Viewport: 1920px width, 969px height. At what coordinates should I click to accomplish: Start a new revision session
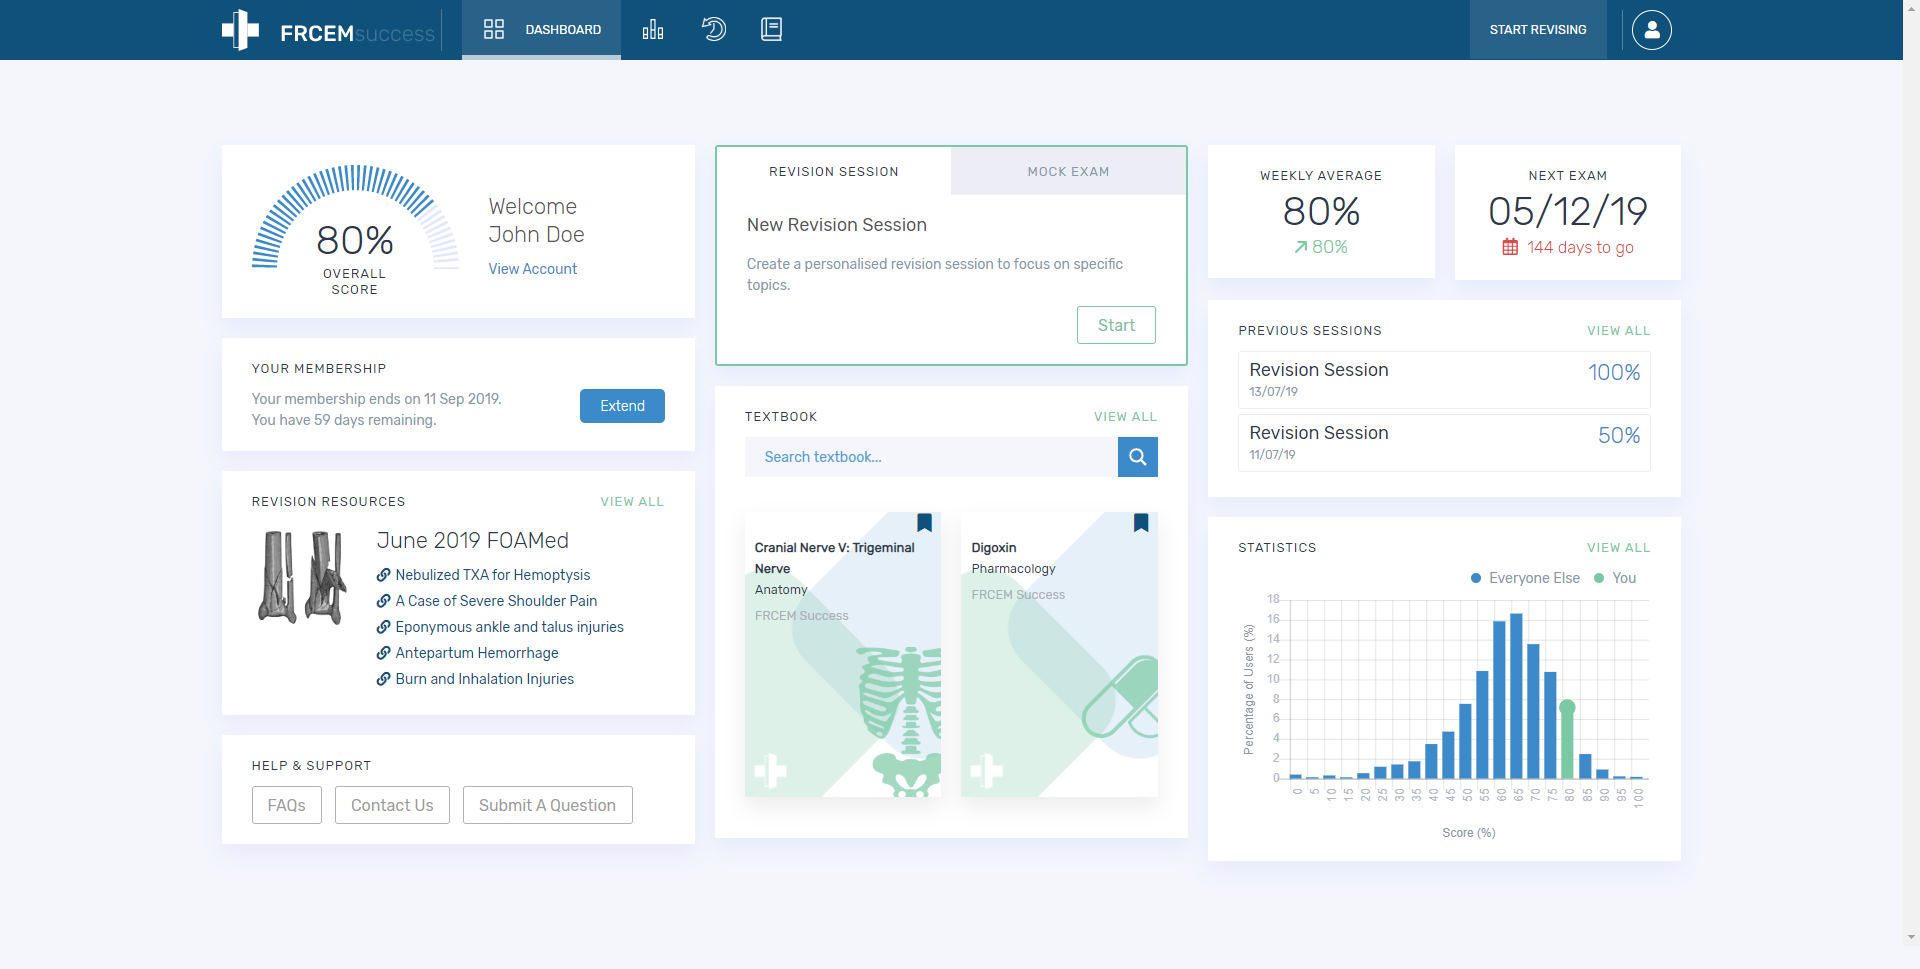(x=1116, y=325)
